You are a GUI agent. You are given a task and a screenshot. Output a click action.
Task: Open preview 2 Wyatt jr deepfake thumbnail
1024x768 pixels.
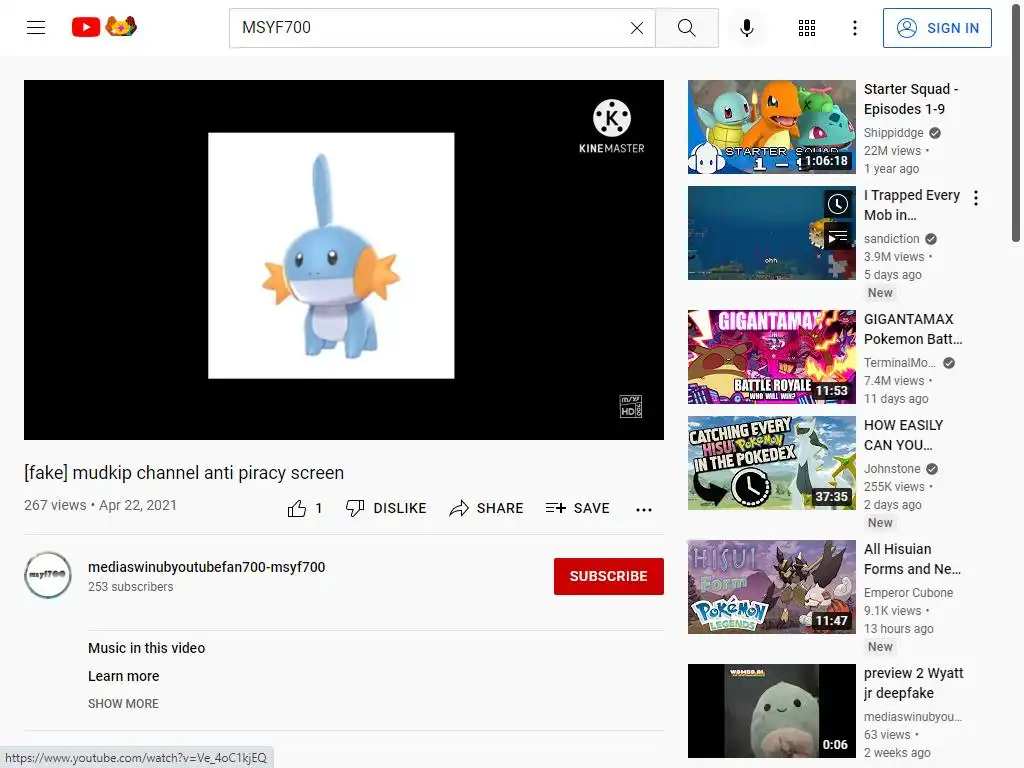[x=771, y=711]
